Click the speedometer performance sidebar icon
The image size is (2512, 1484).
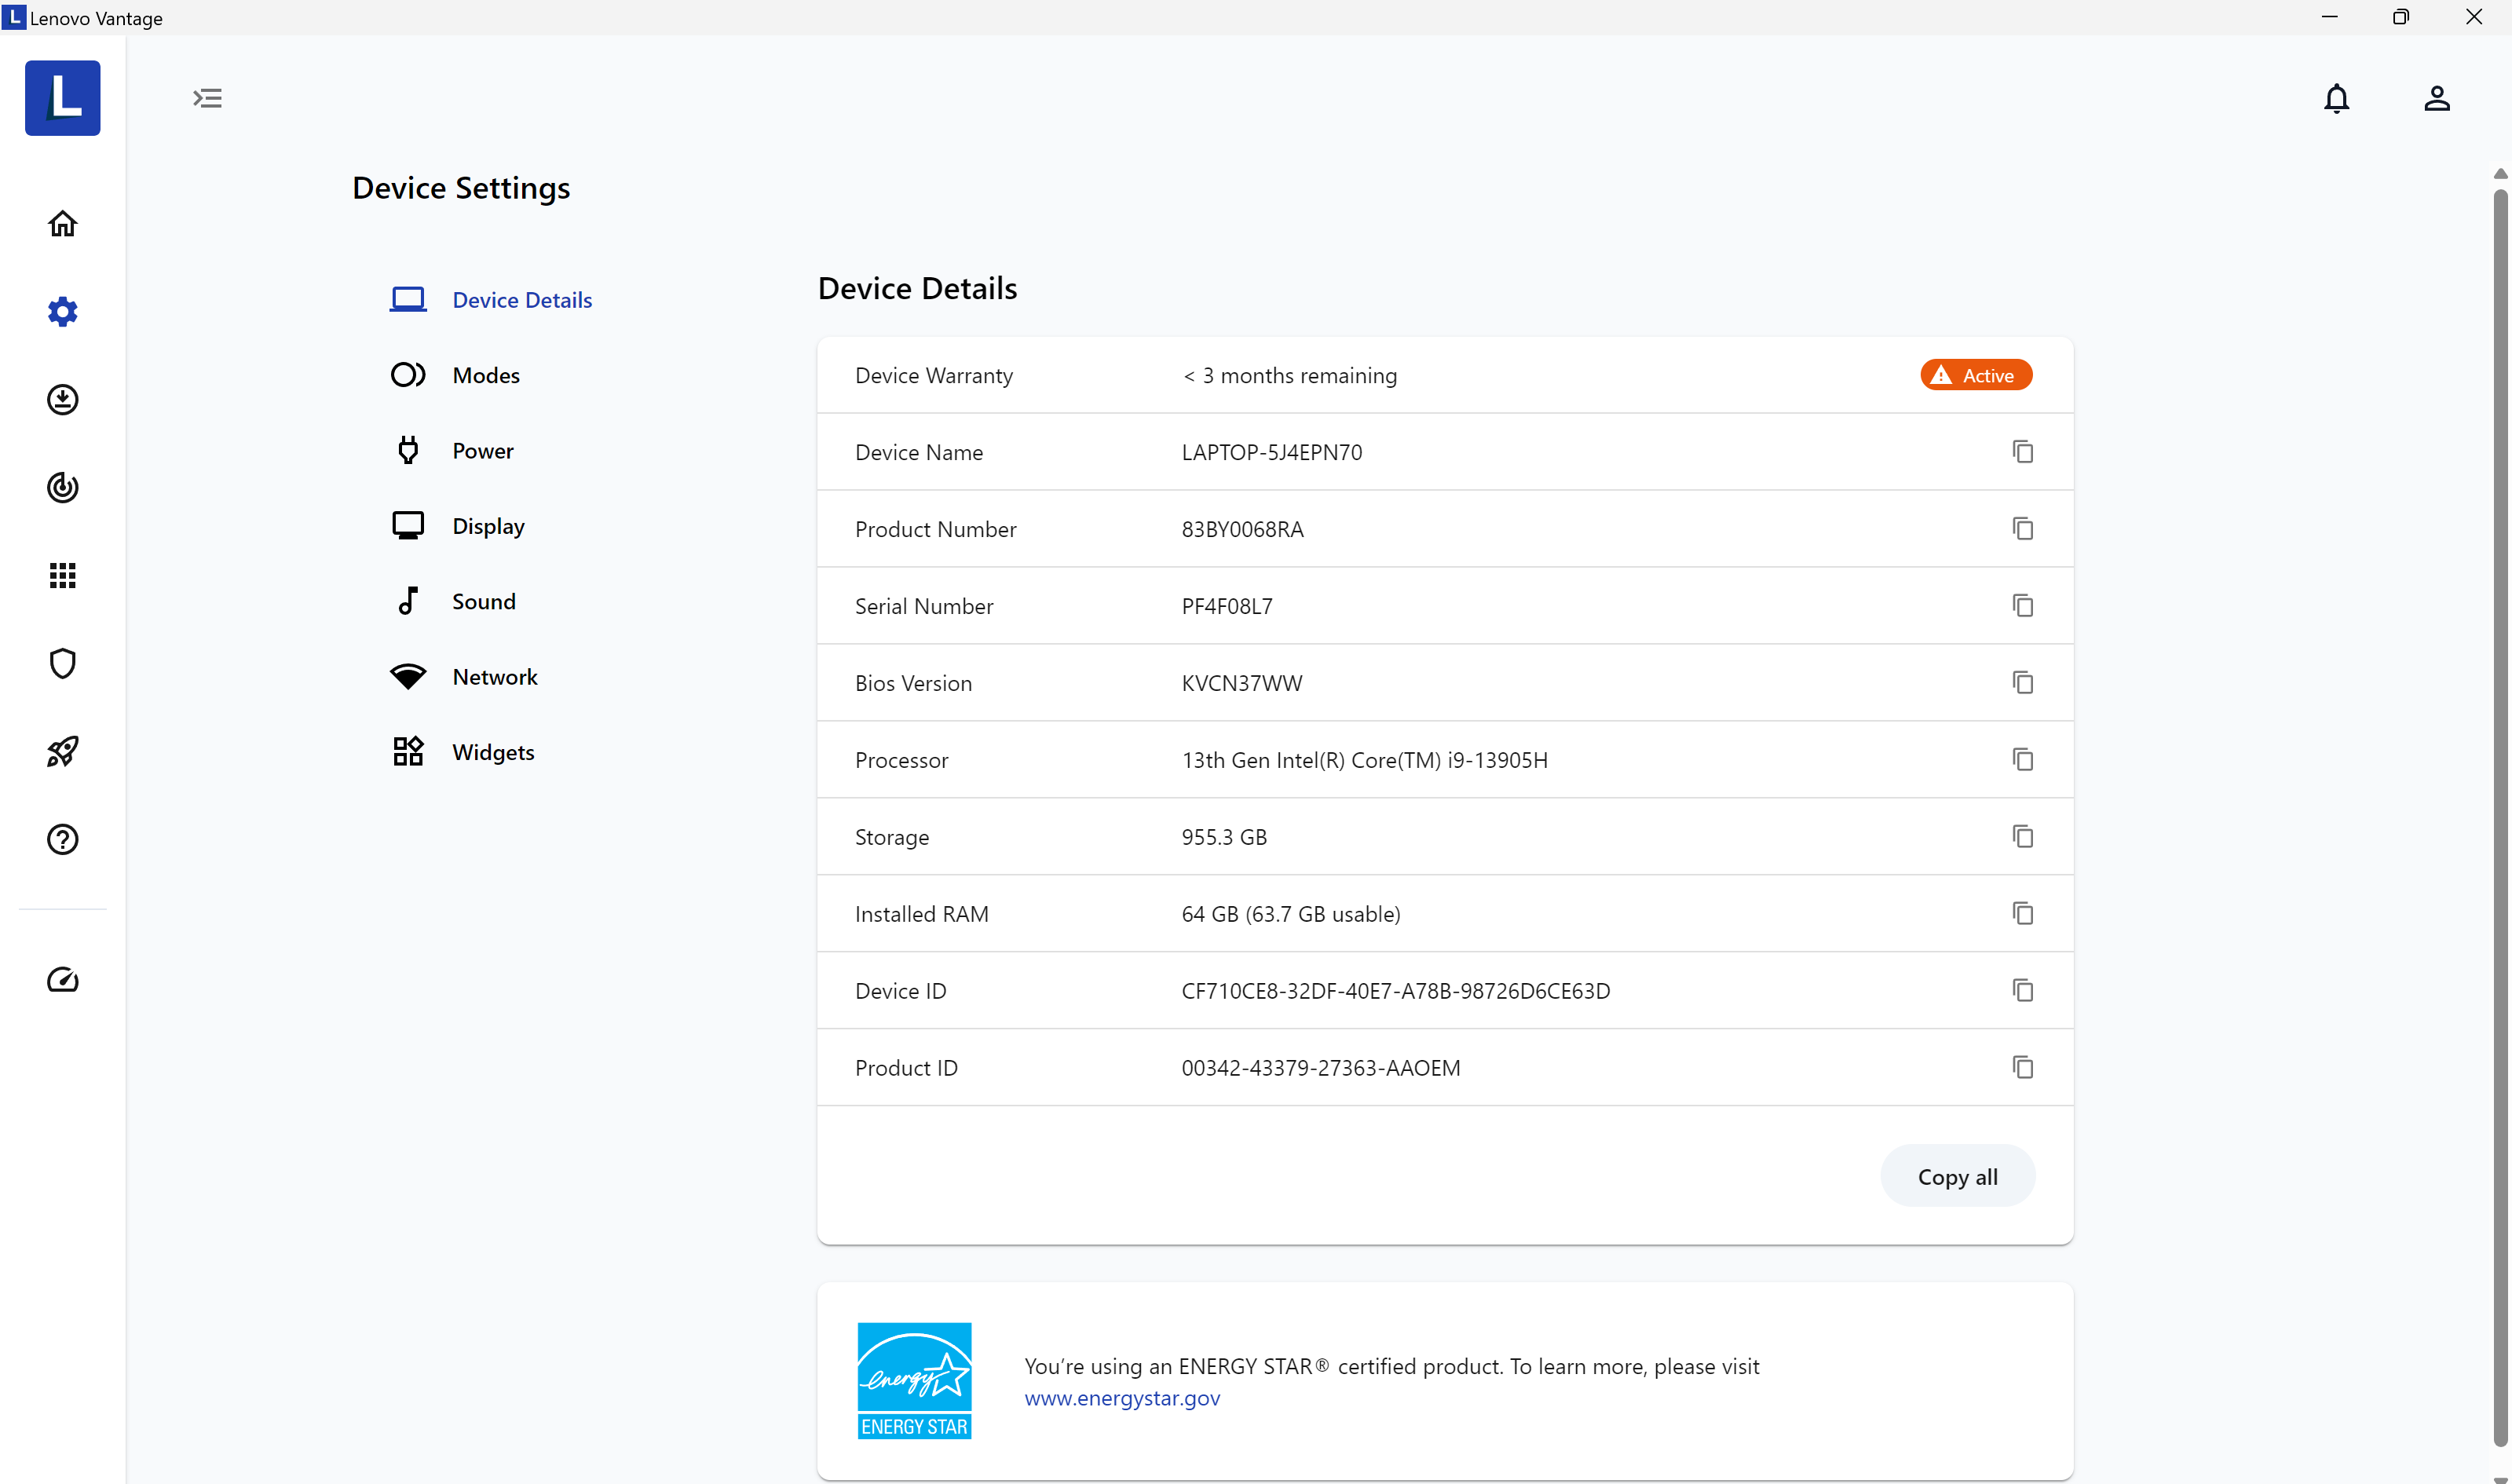coord(62,979)
